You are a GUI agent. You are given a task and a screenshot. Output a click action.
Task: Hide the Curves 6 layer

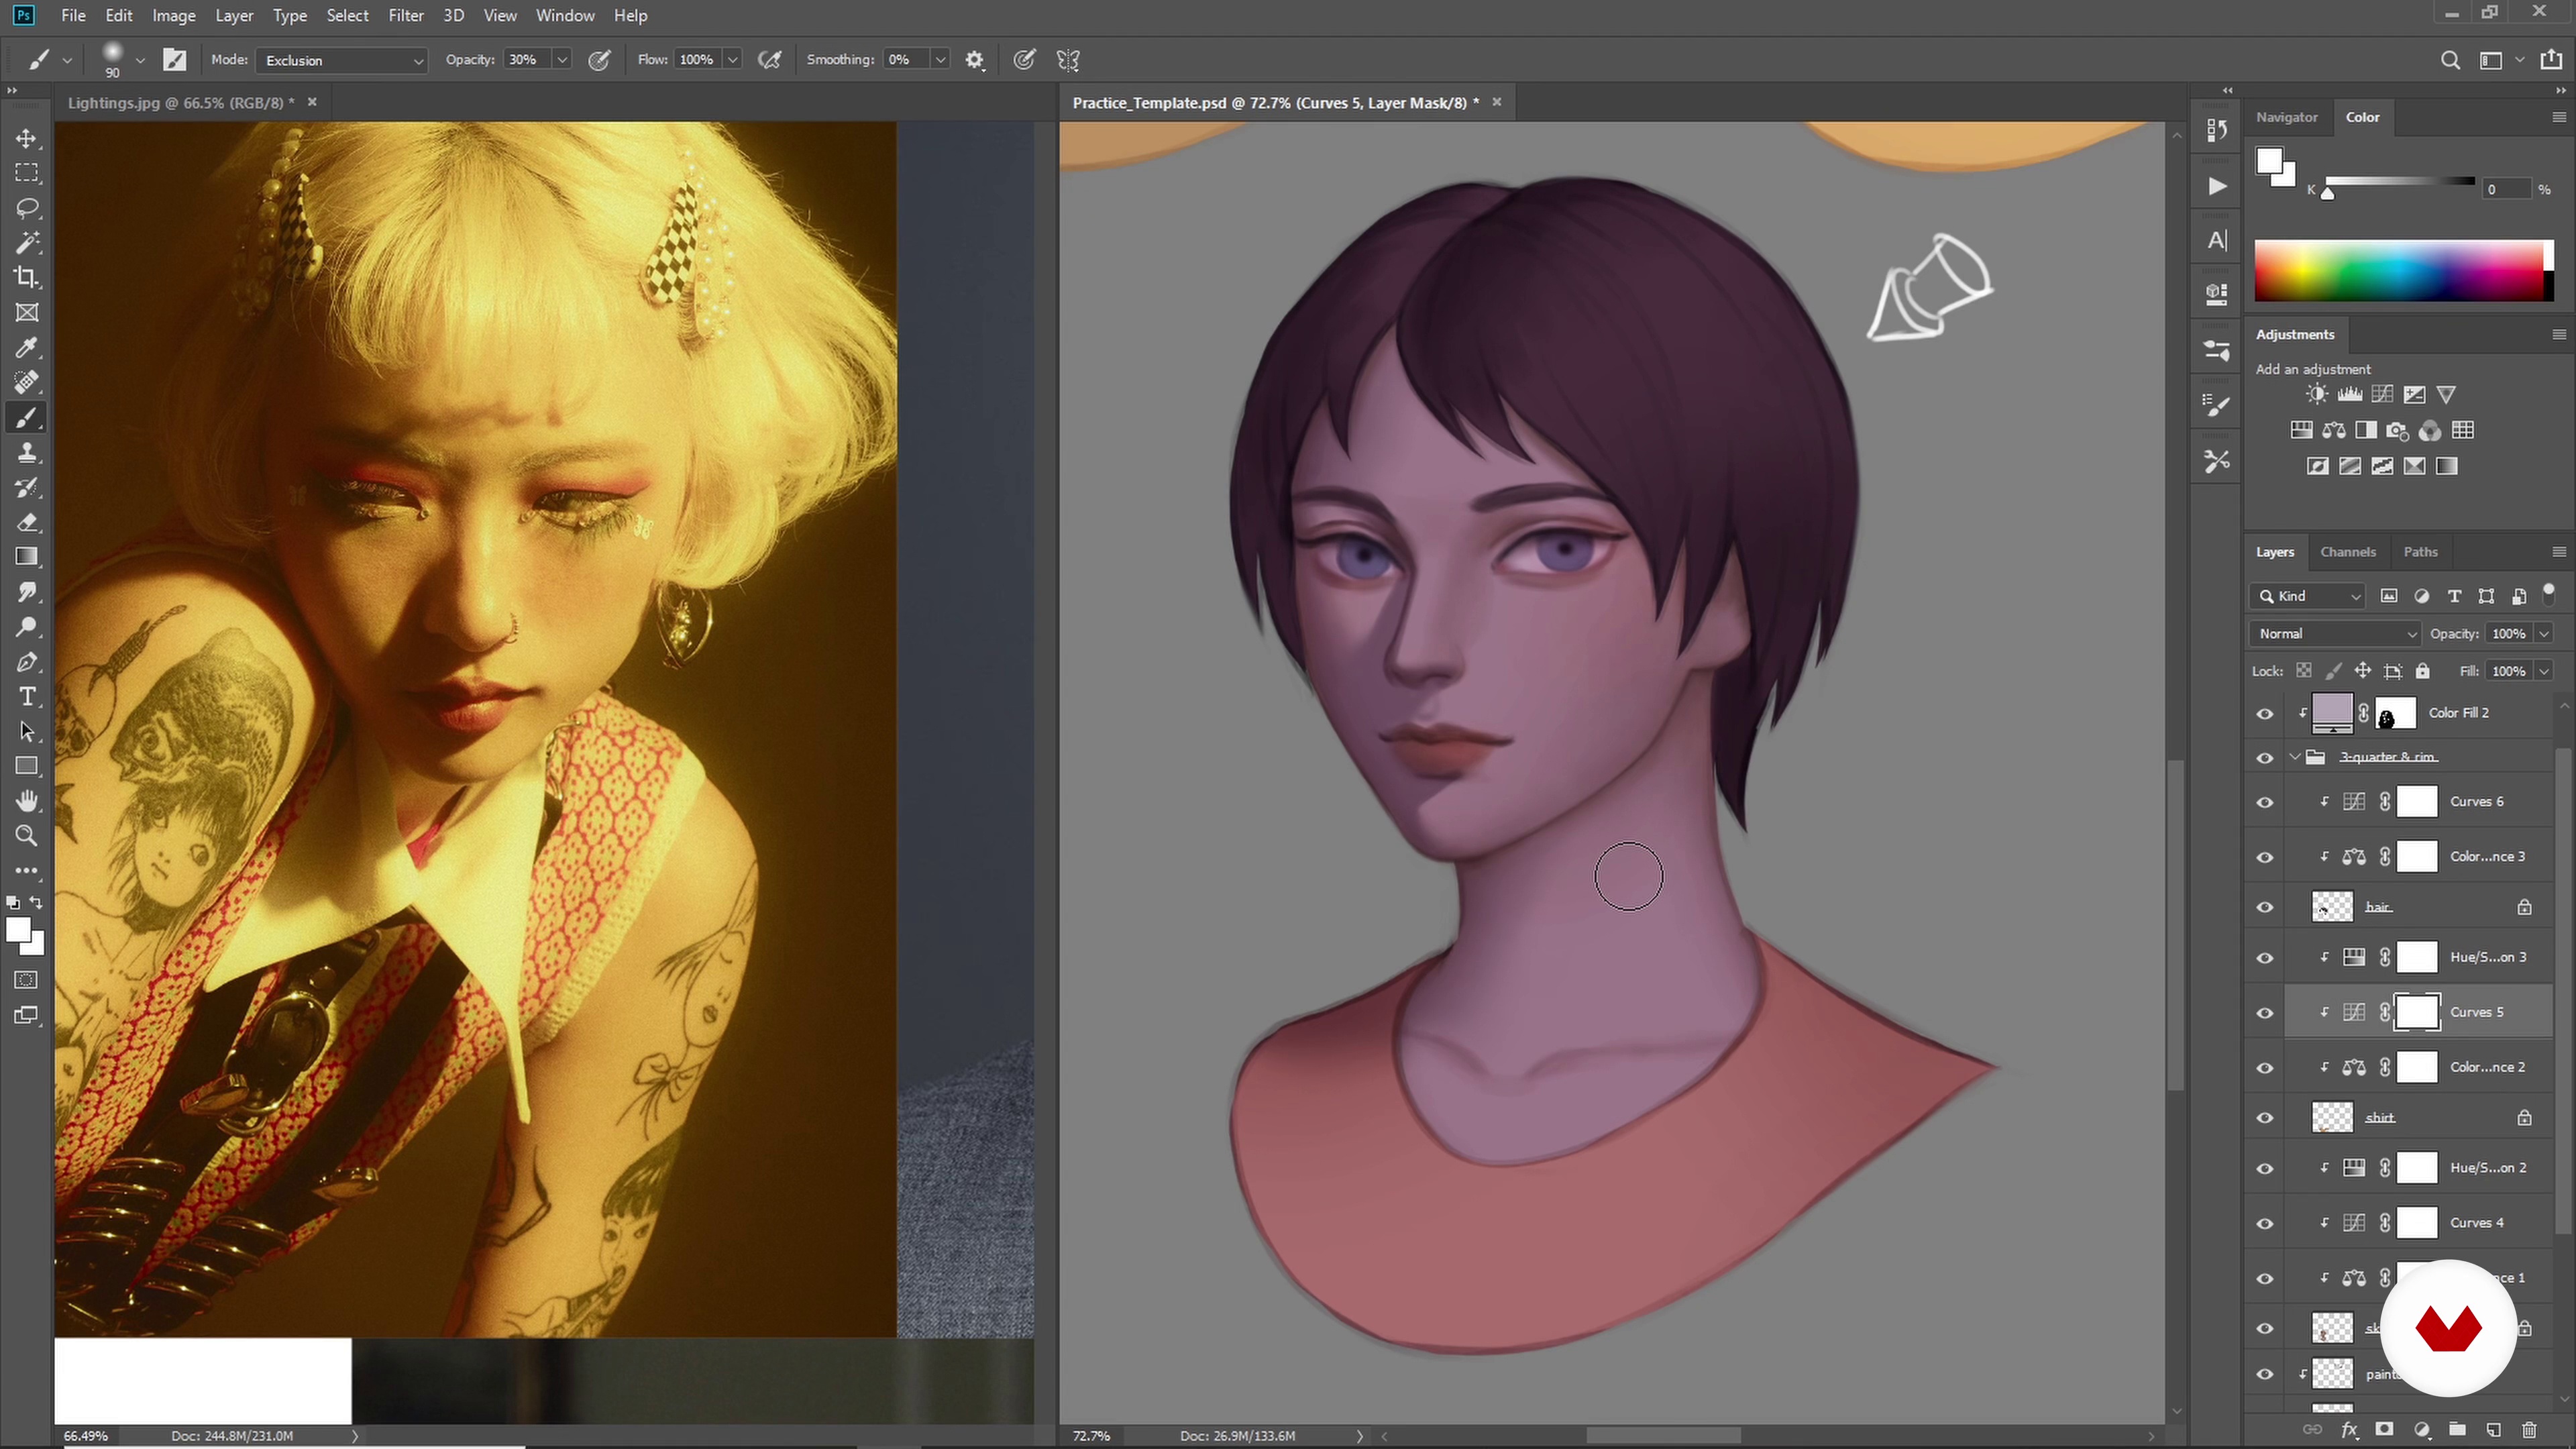pos(2265,802)
